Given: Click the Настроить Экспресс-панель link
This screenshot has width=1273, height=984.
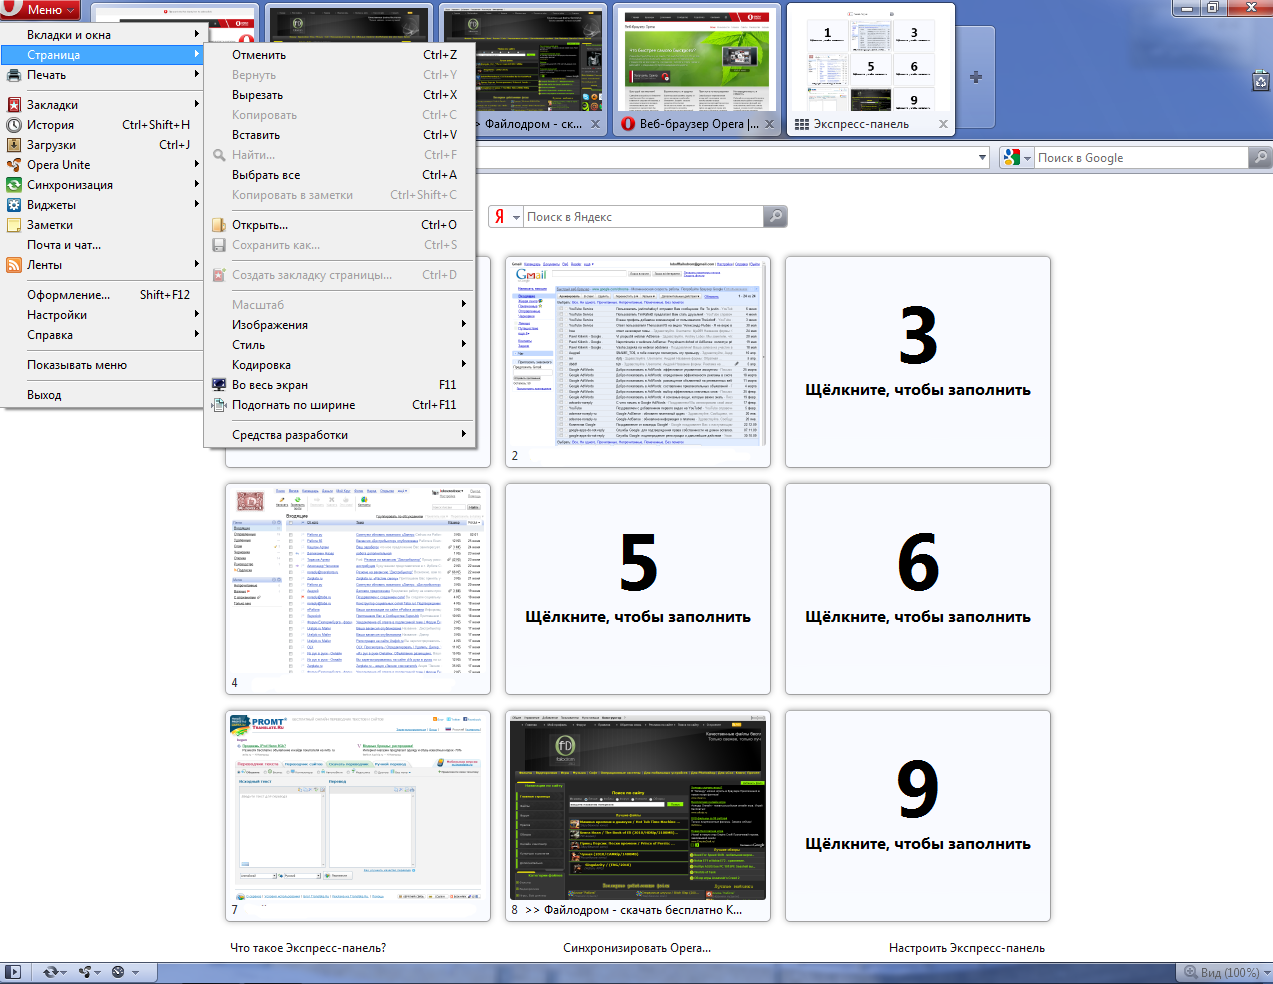Looking at the screenshot, I should coord(967,948).
